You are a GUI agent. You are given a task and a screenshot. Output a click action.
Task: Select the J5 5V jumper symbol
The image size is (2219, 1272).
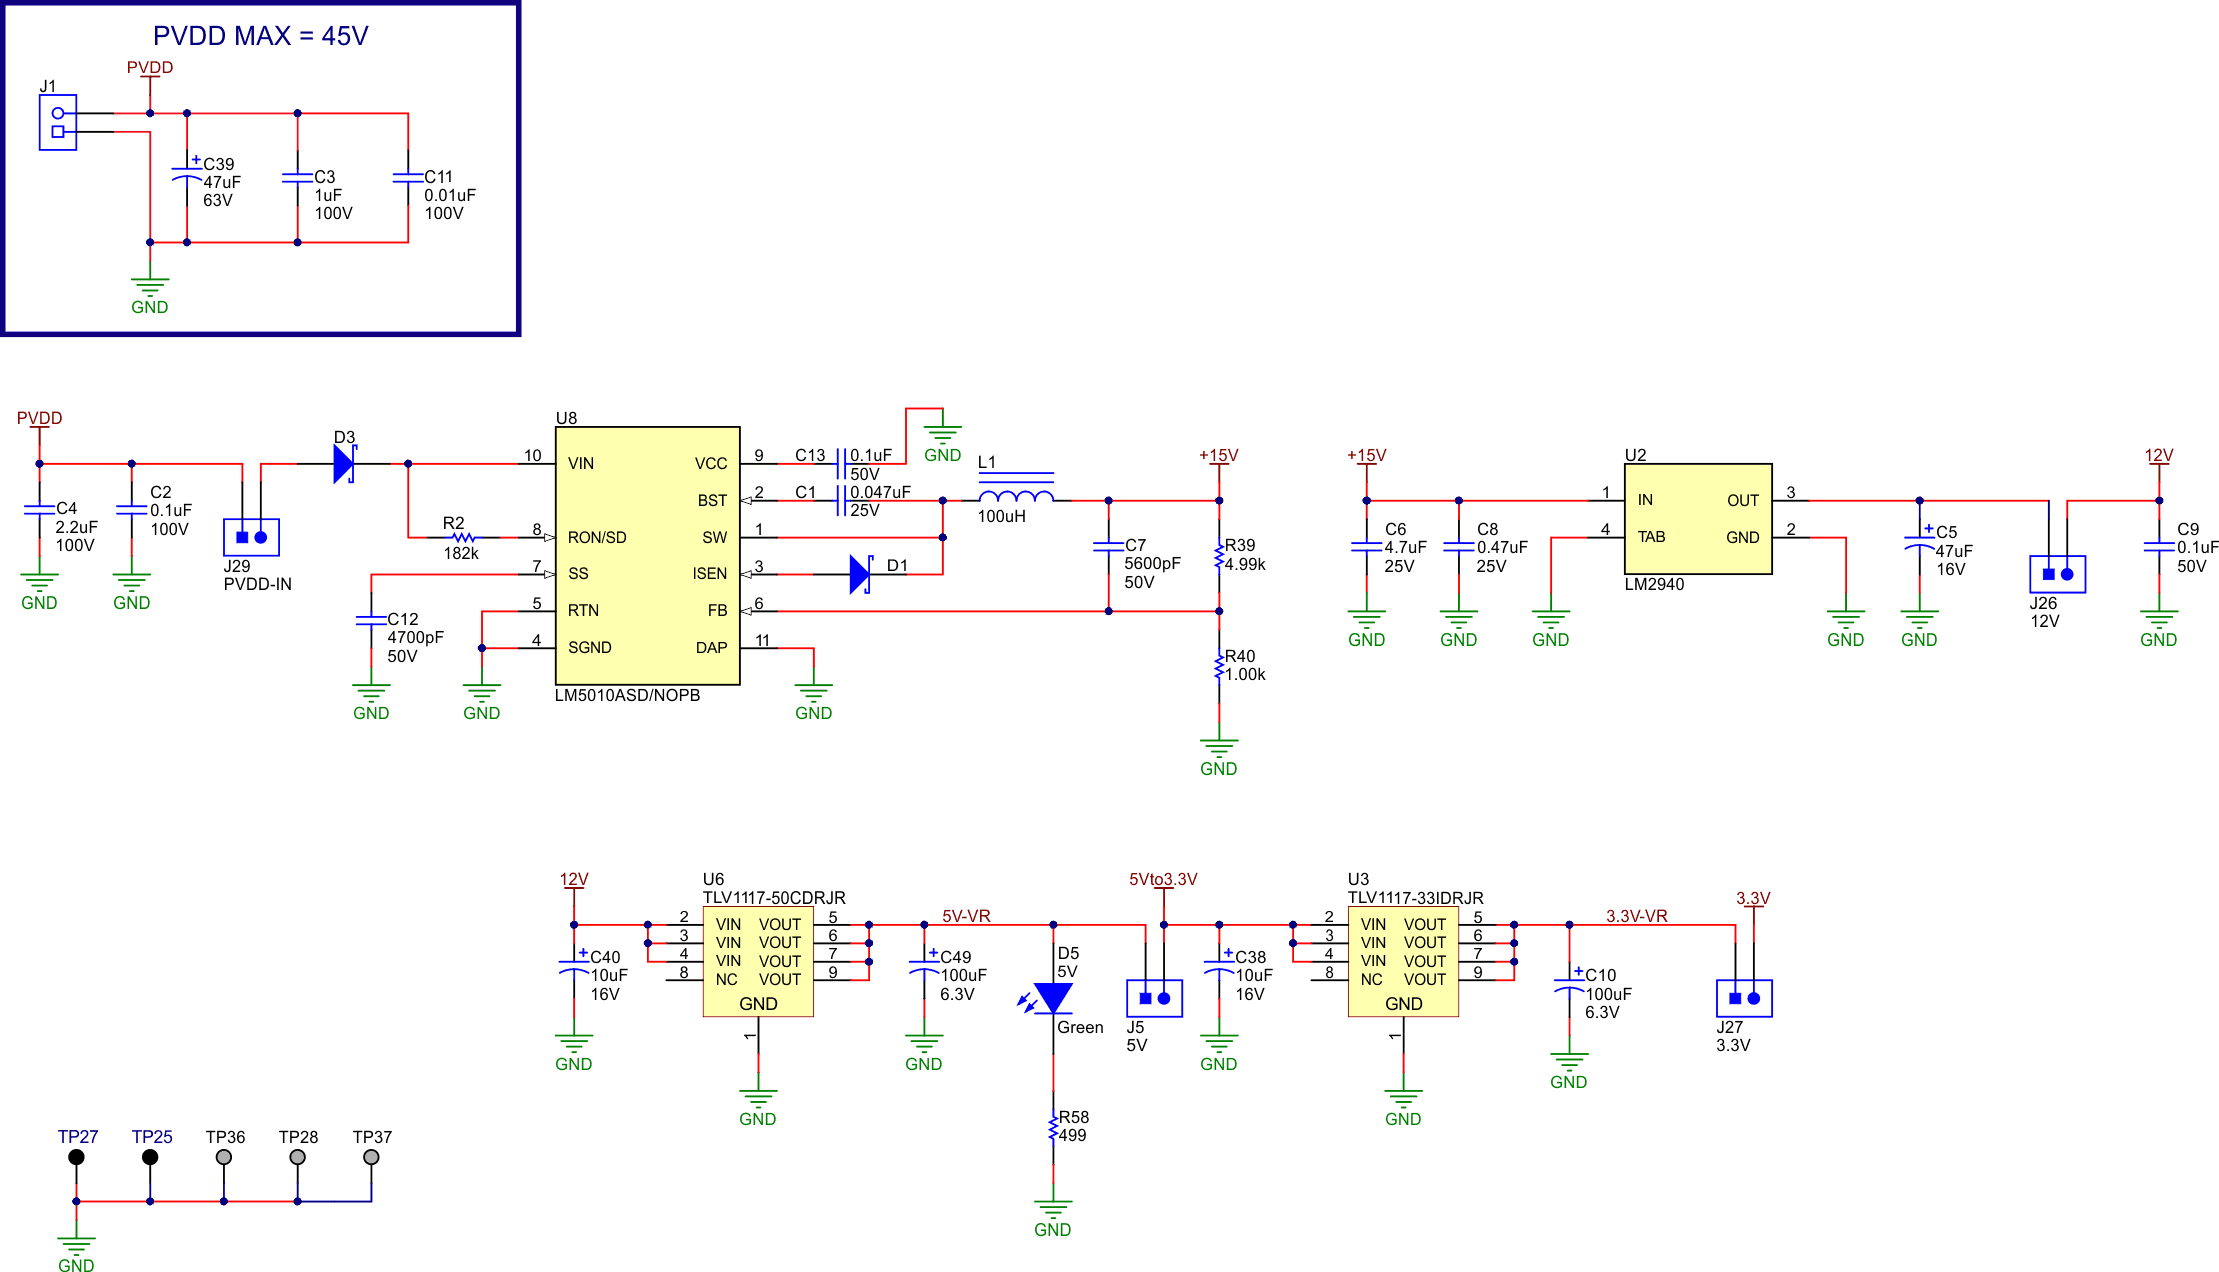point(1154,998)
